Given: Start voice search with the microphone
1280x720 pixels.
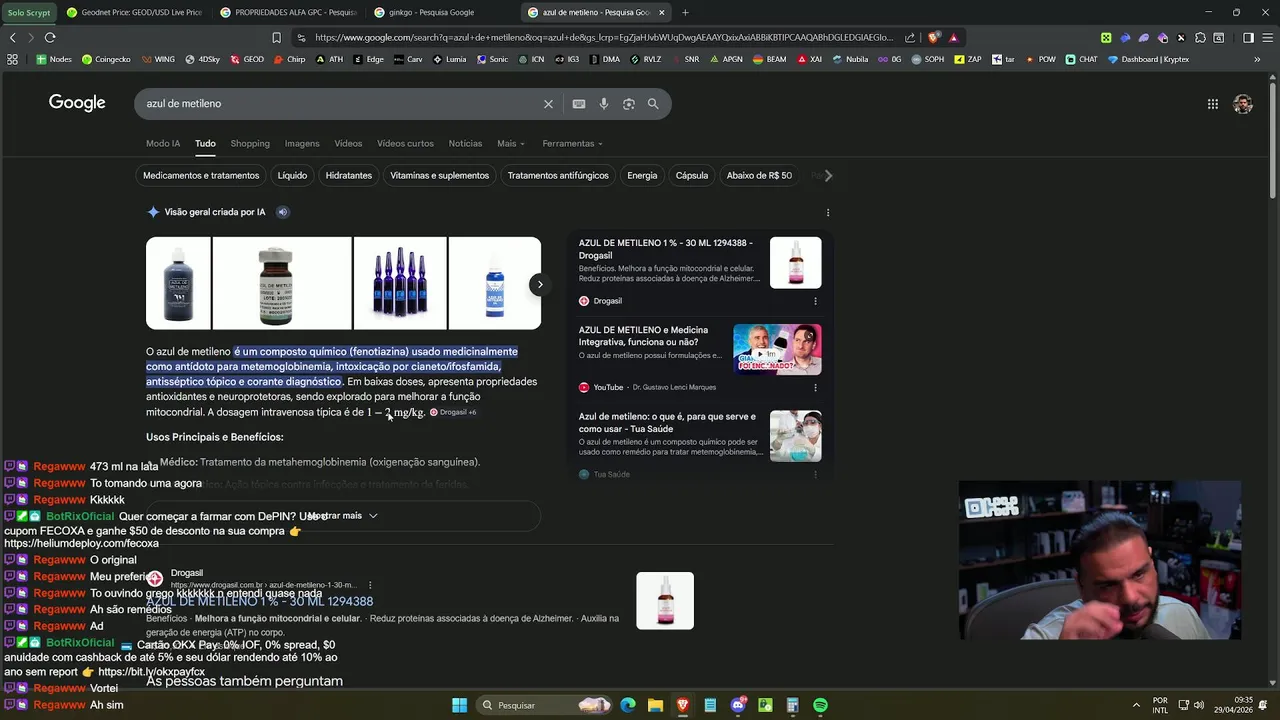Looking at the screenshot, I should point(604,104).
